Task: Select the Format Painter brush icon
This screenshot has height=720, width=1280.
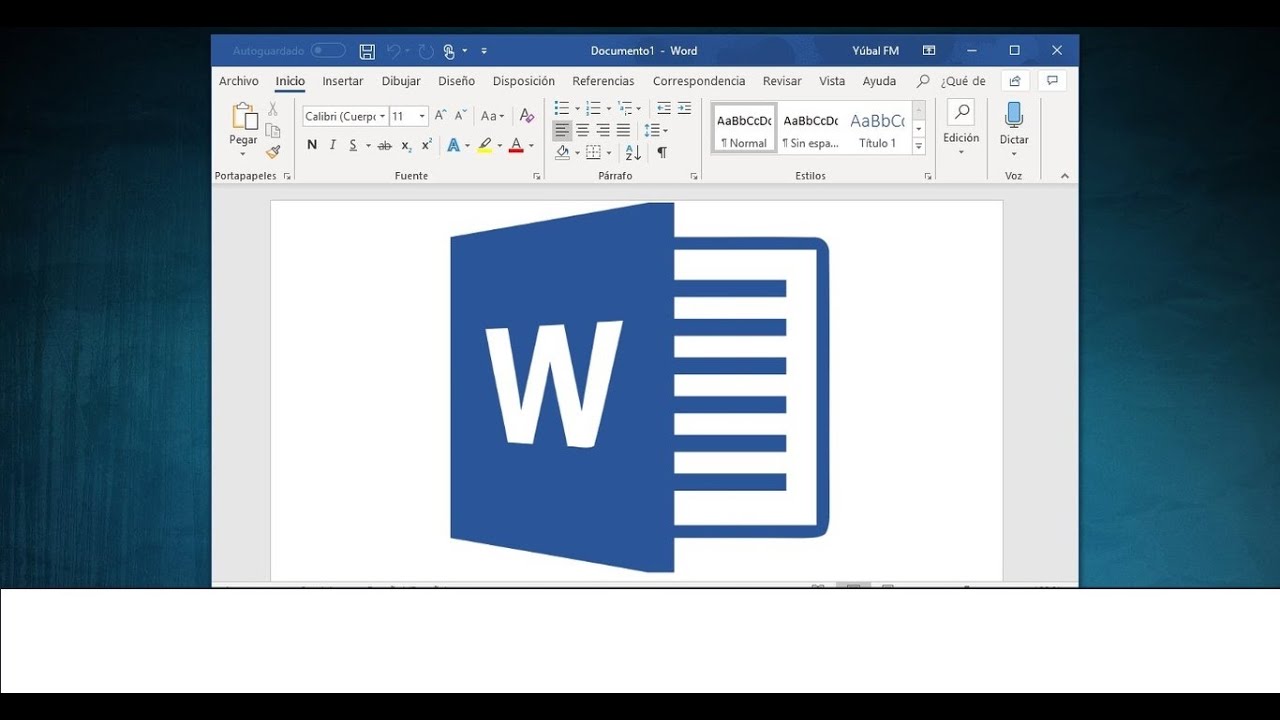Action: (273, 152)
